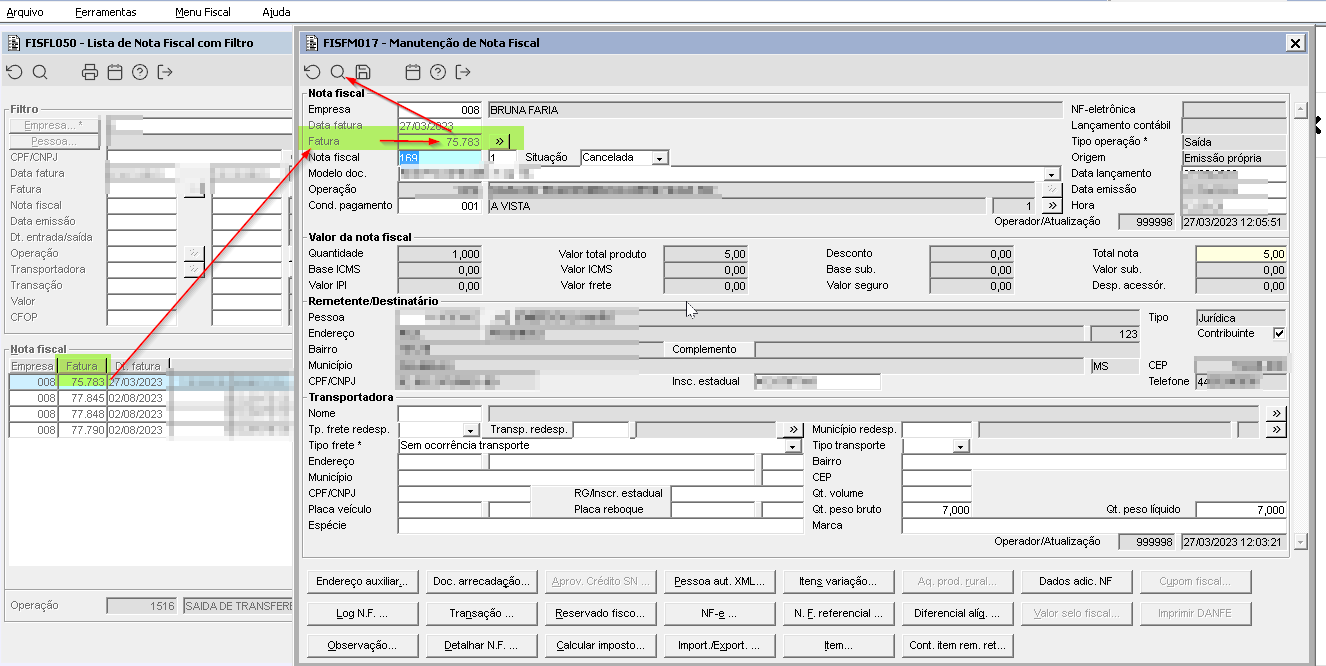Click refresh icon in FISFM017 maintenance window
This screenshot has height=666, width=1326.
click(313, 72)
